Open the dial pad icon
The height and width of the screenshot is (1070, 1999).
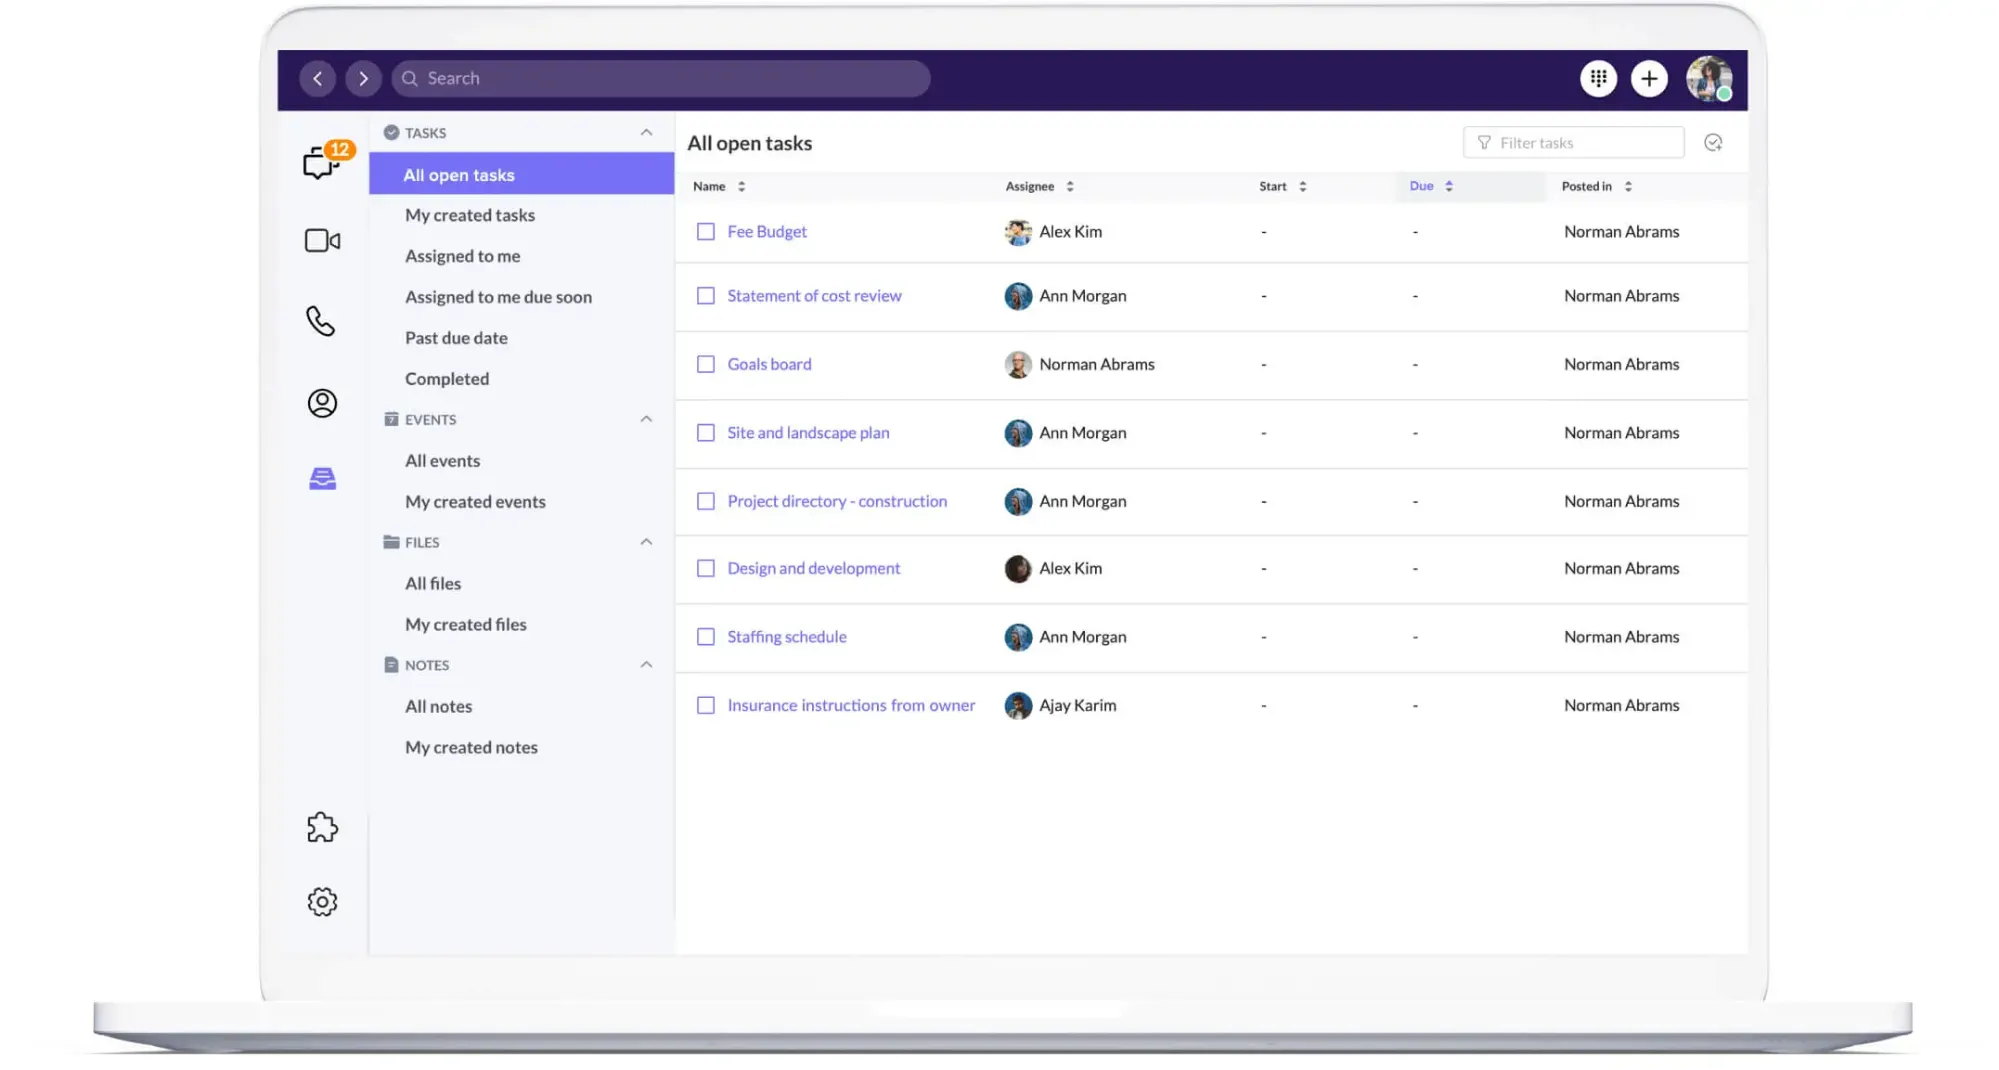pos(1598,78)
